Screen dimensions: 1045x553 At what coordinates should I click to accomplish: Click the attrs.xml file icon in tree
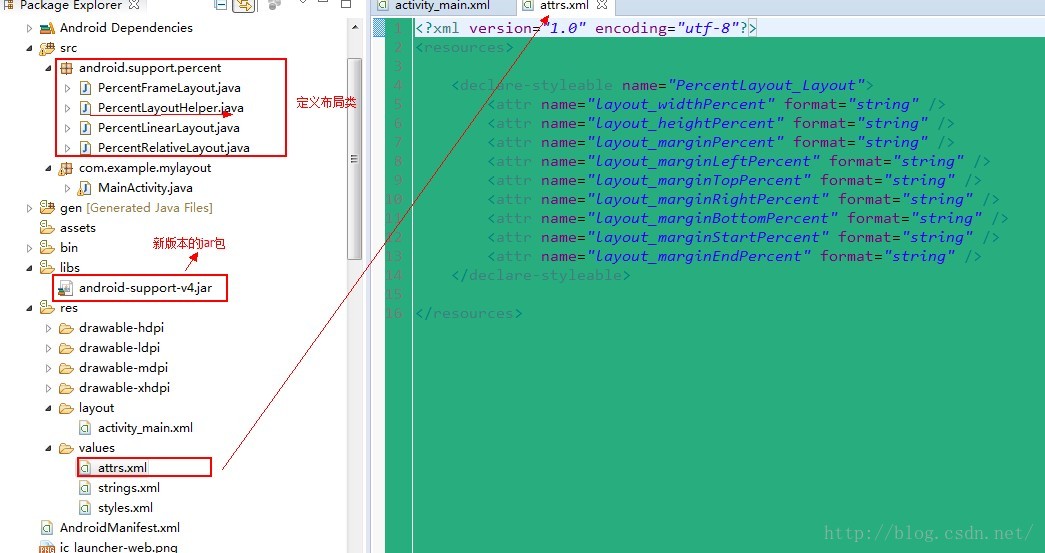[85, 468]
